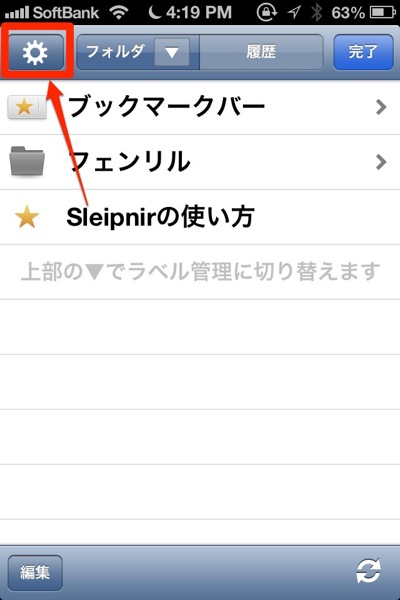Tap the 完了 button
Viewport: 400px width, 600px height.
(363, 52)
